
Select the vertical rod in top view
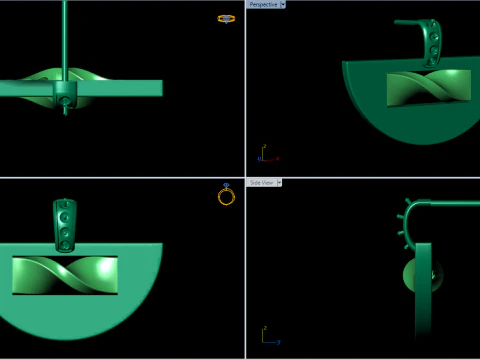coord(65,40)
